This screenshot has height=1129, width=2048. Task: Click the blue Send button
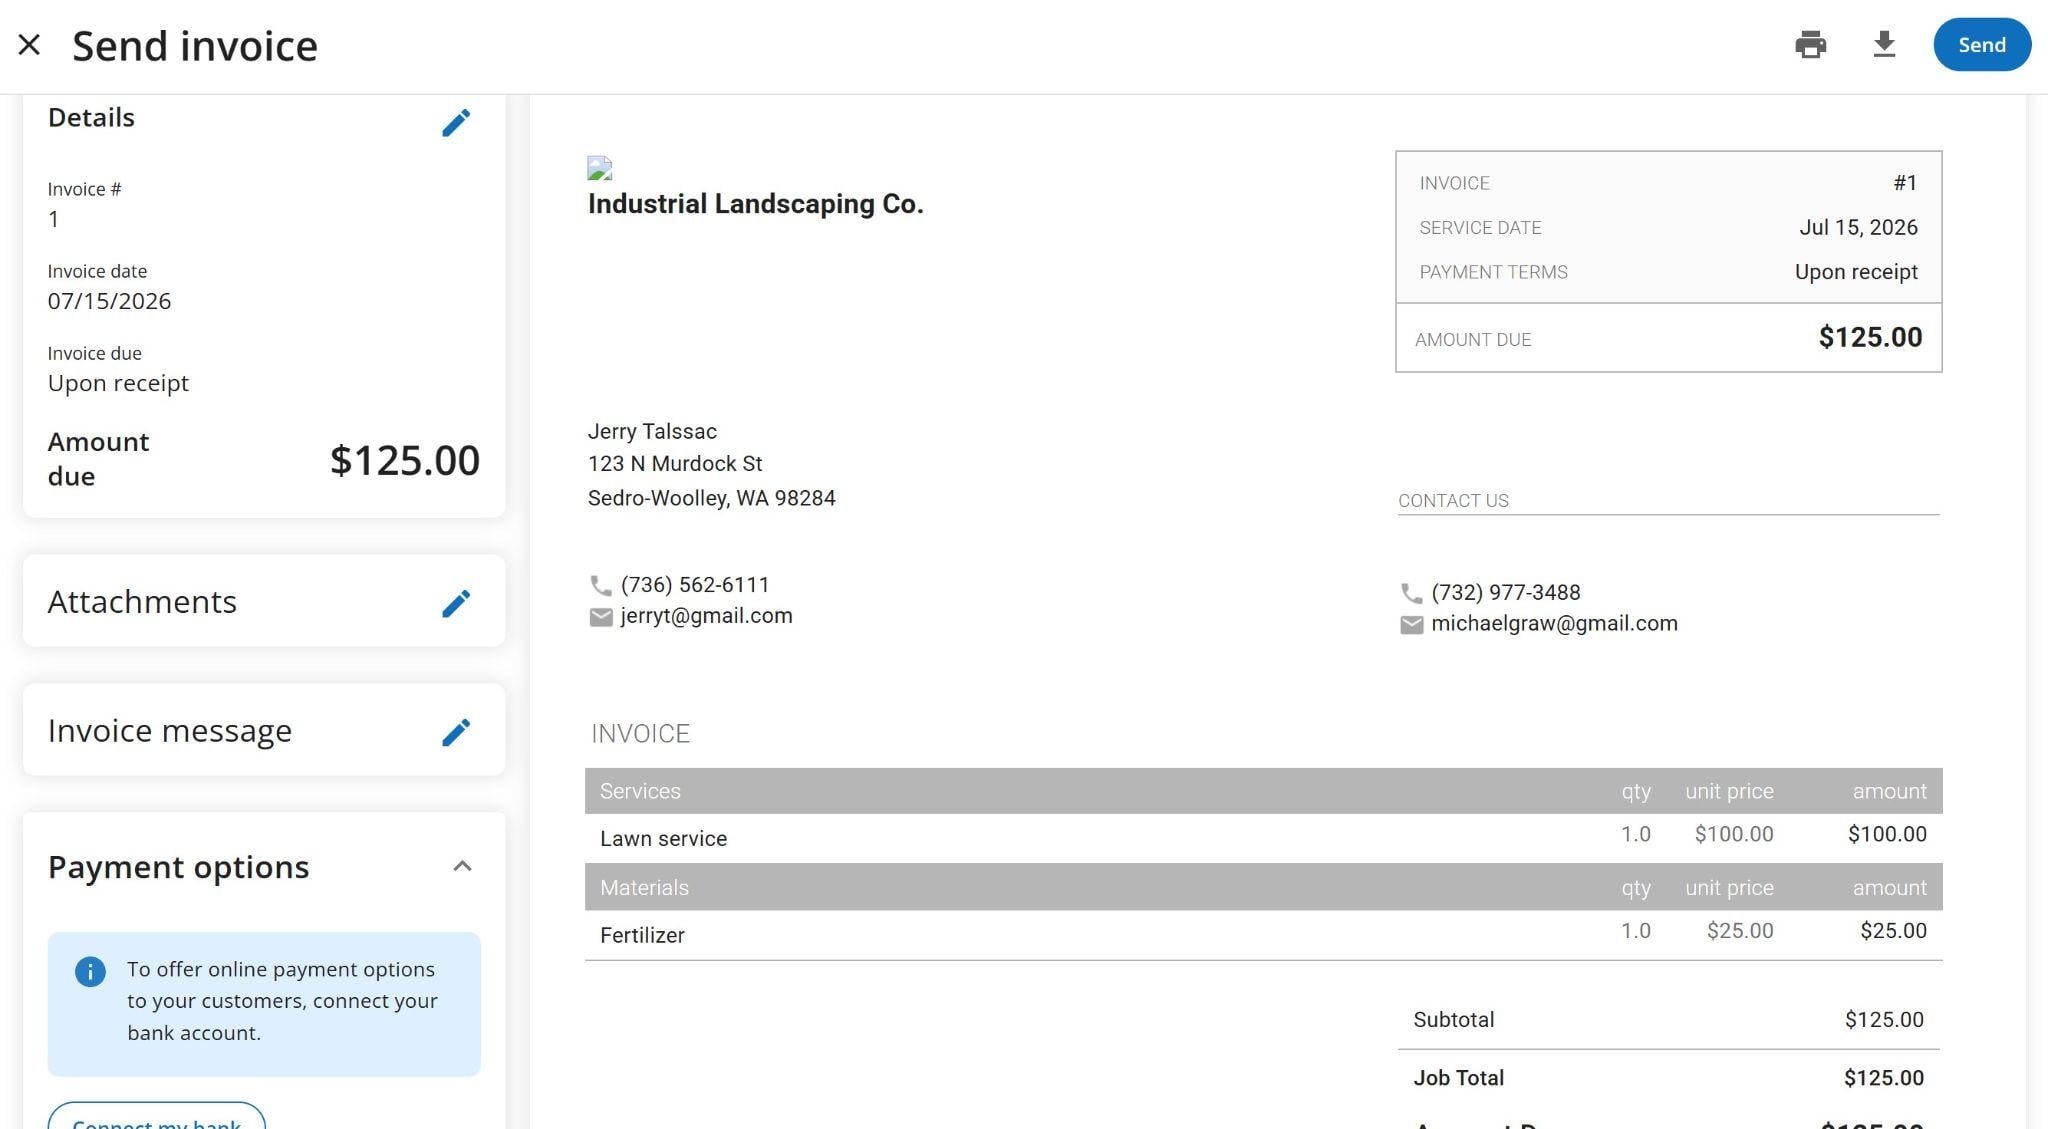pyautogui.click(x=1981, y=45)
